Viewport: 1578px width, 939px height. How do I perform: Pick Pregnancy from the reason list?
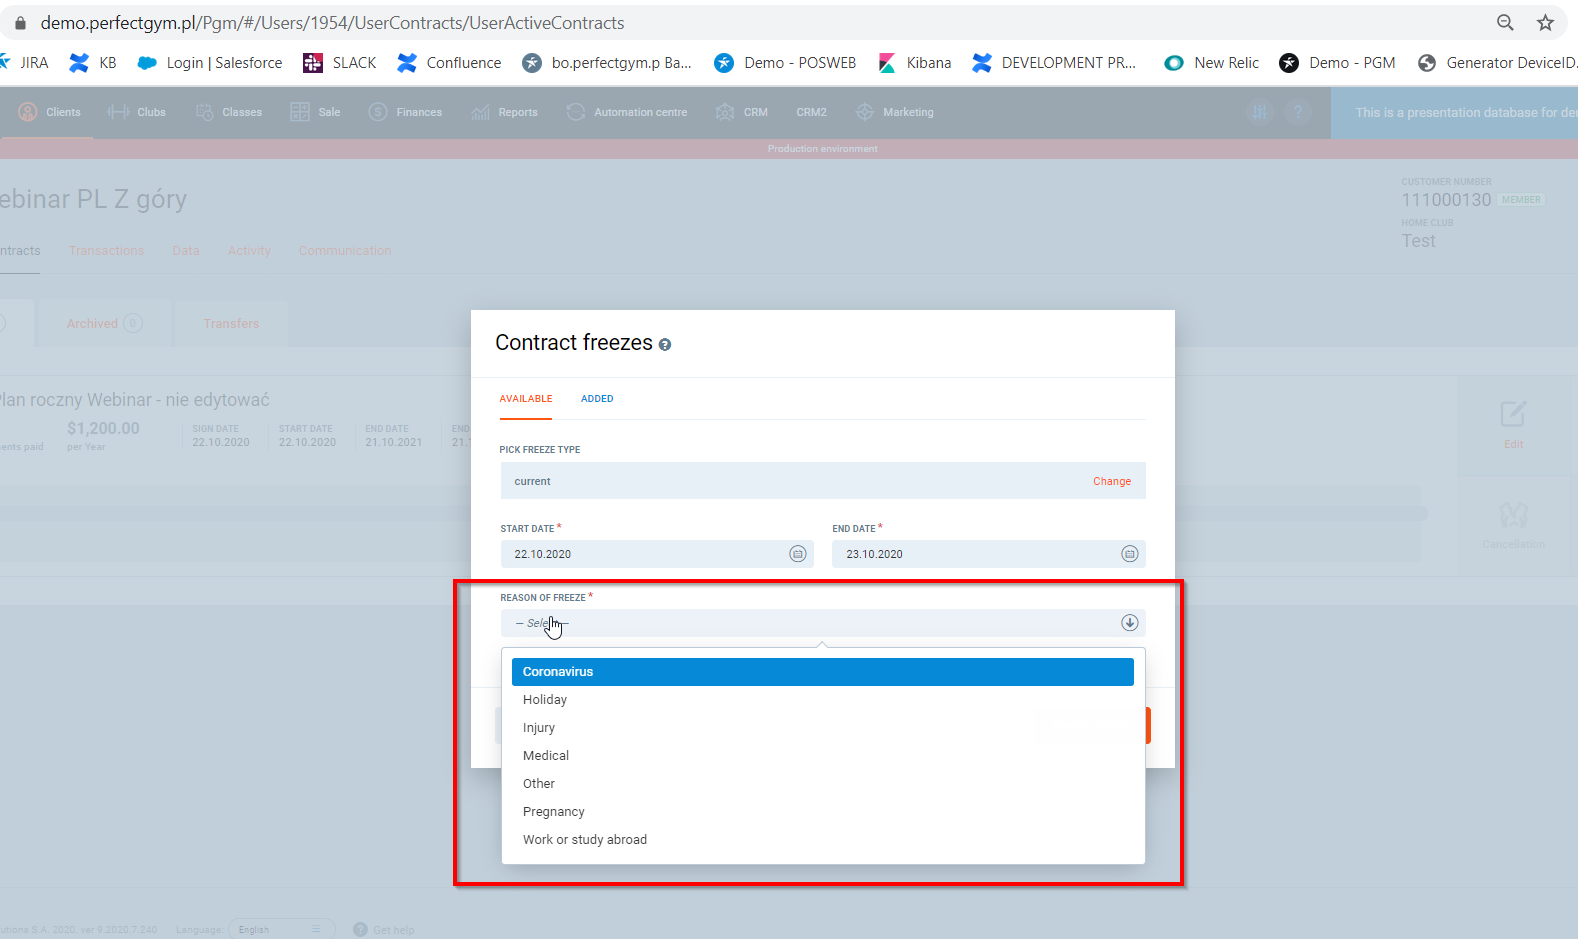click(553, 812)
